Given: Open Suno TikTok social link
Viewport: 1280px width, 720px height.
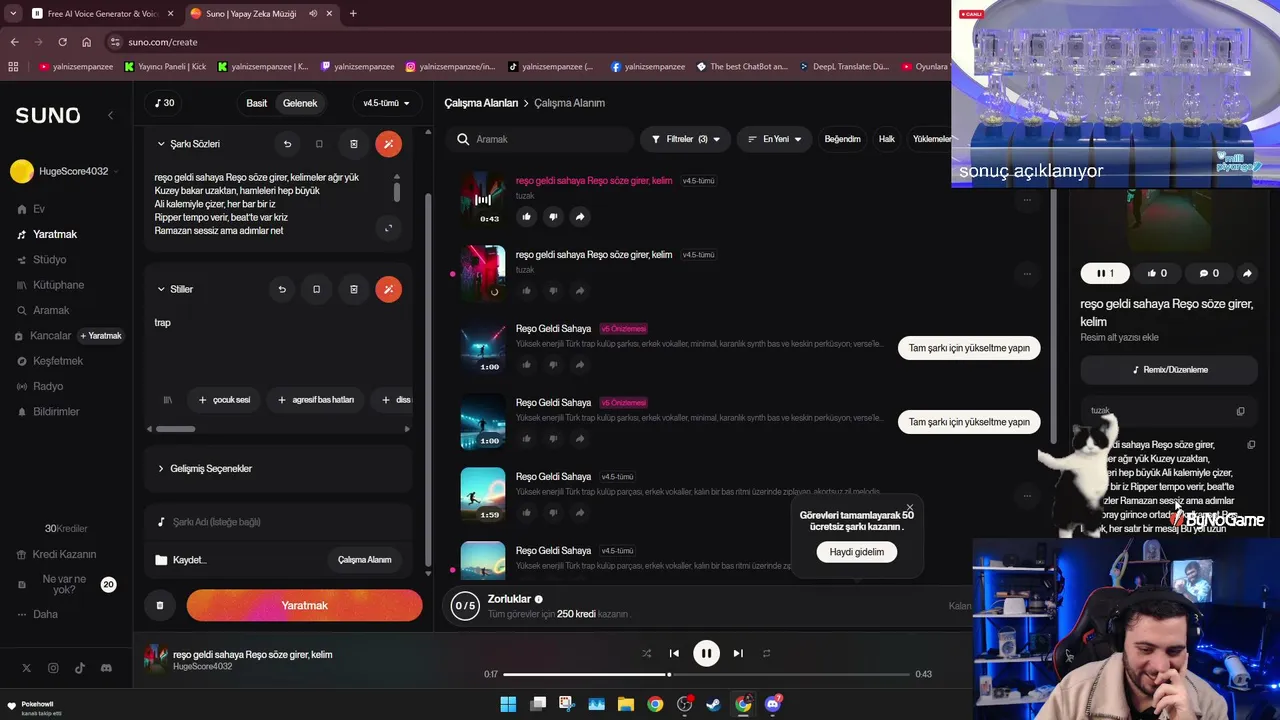Looking at the screenshot, I should 79,668.
